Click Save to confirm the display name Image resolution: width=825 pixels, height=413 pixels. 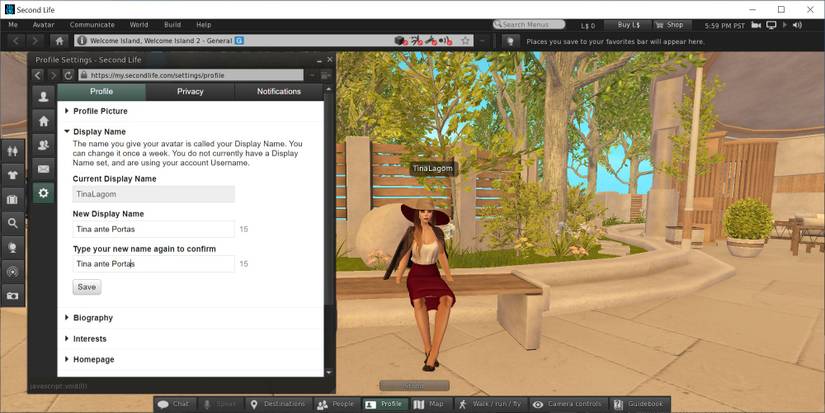pyautogui.click(x=87, y=287)
